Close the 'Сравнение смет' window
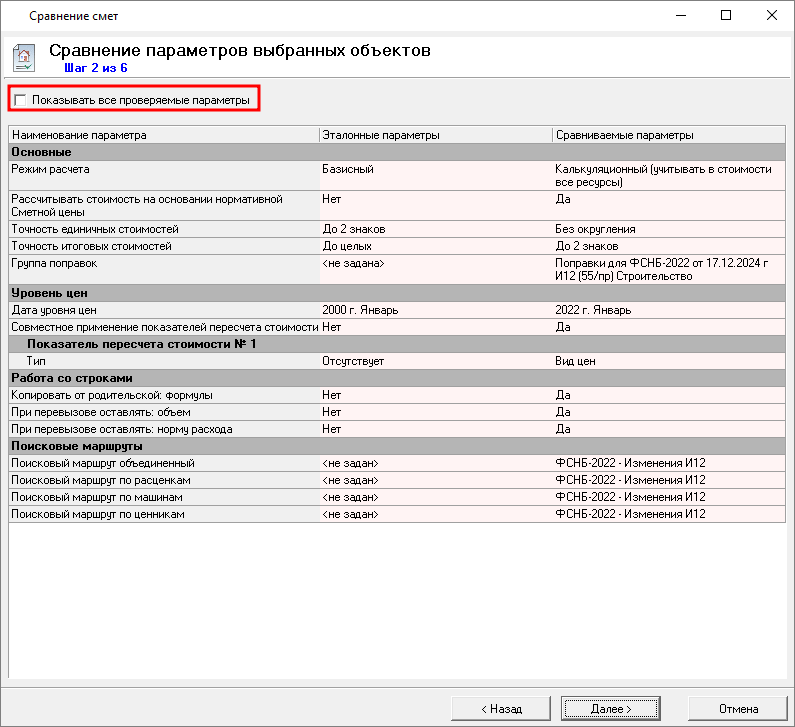 [x=772, y=16]
